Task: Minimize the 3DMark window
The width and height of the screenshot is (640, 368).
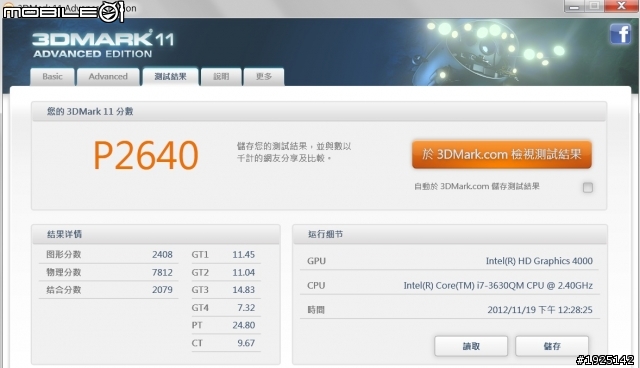Action: 574,6
